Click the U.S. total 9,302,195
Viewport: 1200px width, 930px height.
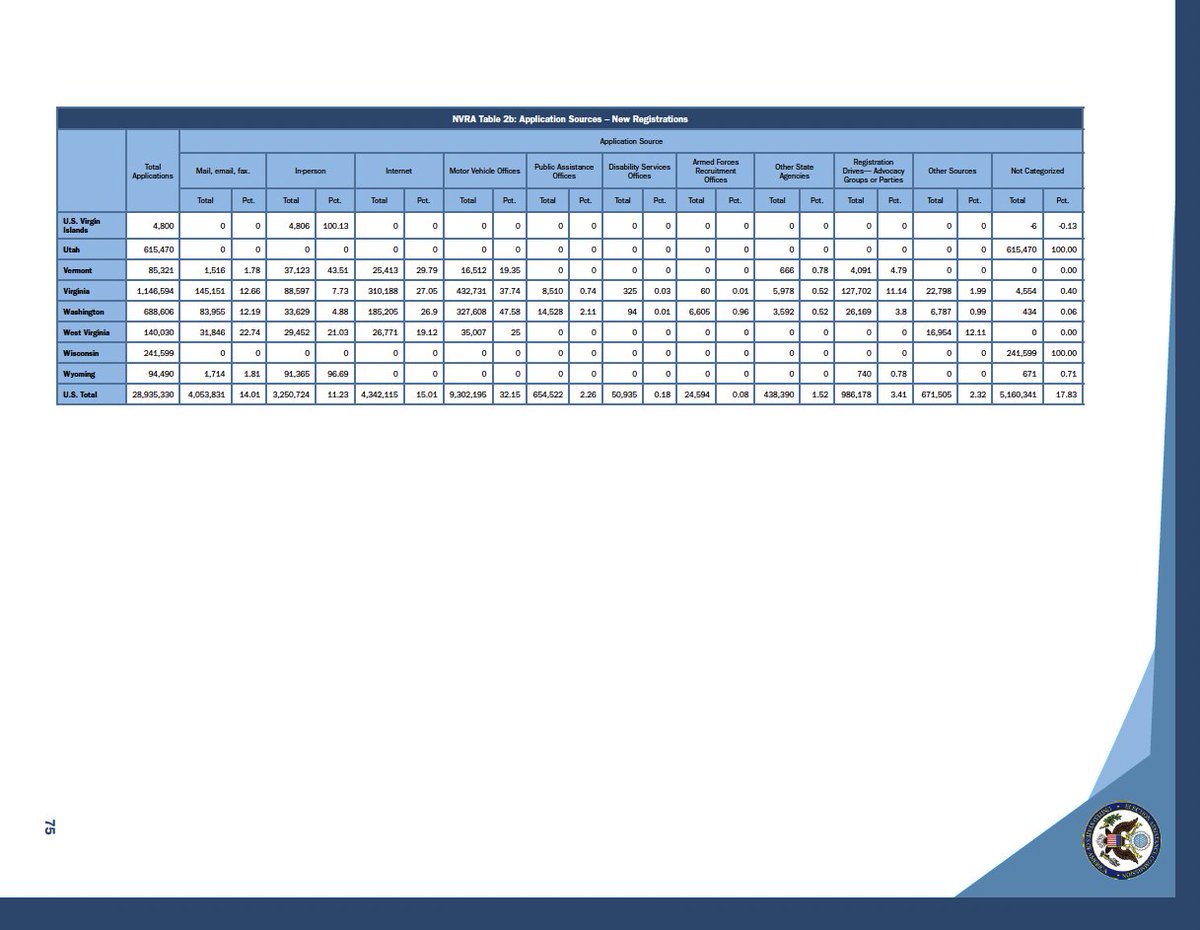click(466, 396)
